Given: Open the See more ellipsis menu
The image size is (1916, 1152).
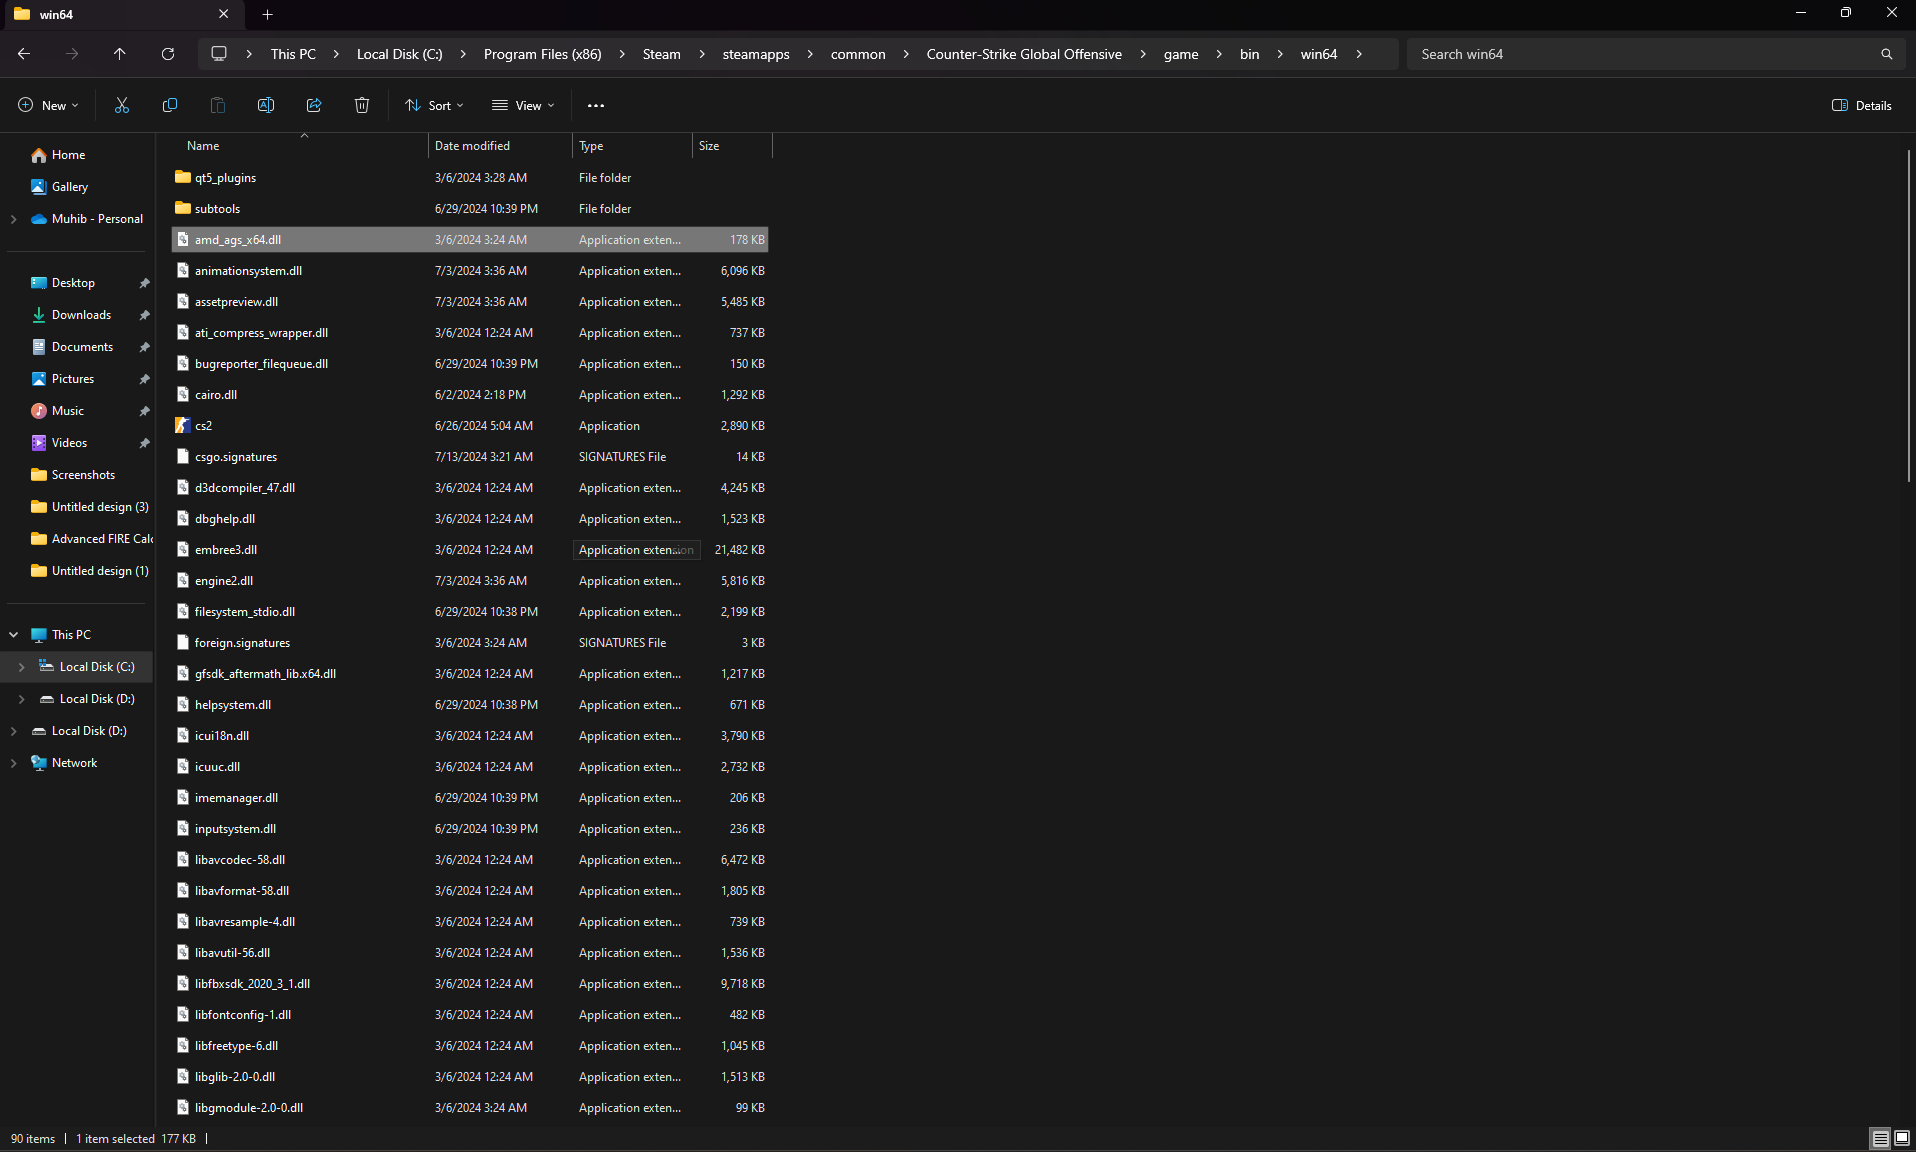Looking at the screenshot, I should (596, 105).
